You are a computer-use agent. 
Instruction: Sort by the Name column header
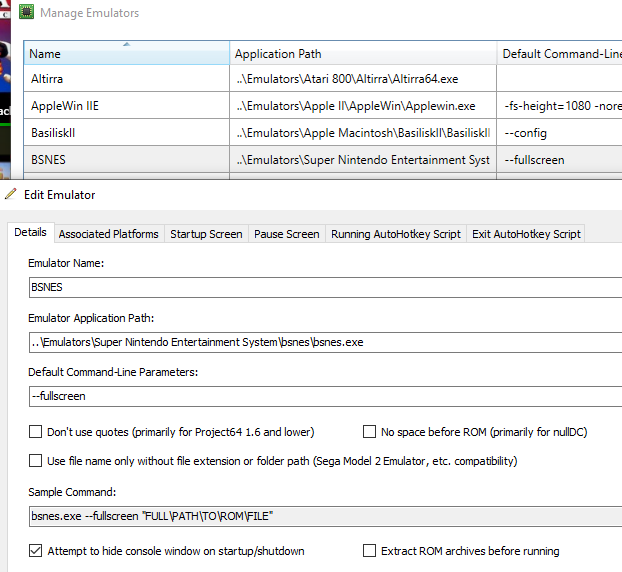(x=127, y=53)
